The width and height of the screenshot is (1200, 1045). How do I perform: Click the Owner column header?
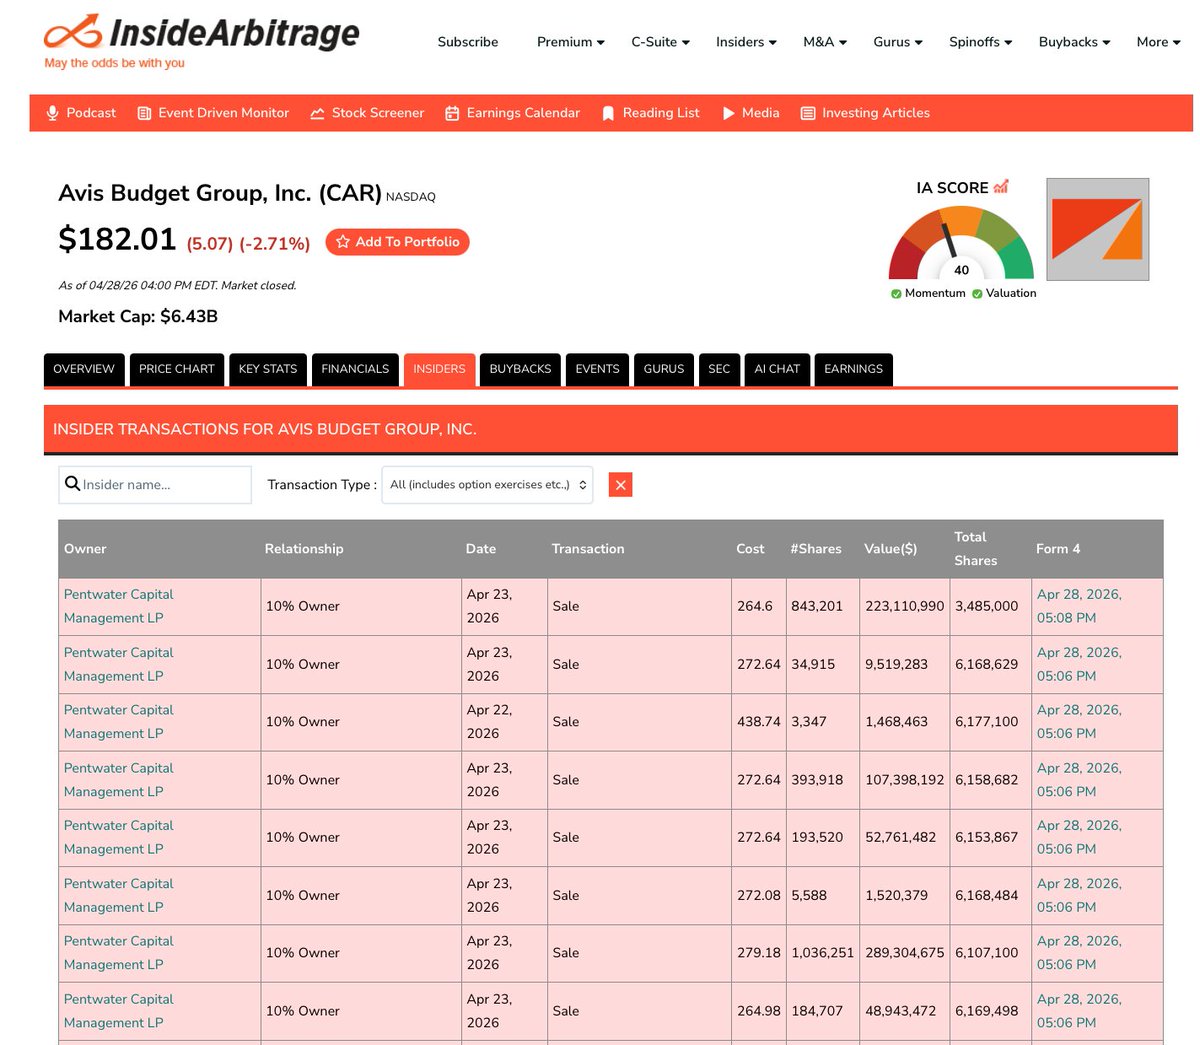[x=85, y=549]
